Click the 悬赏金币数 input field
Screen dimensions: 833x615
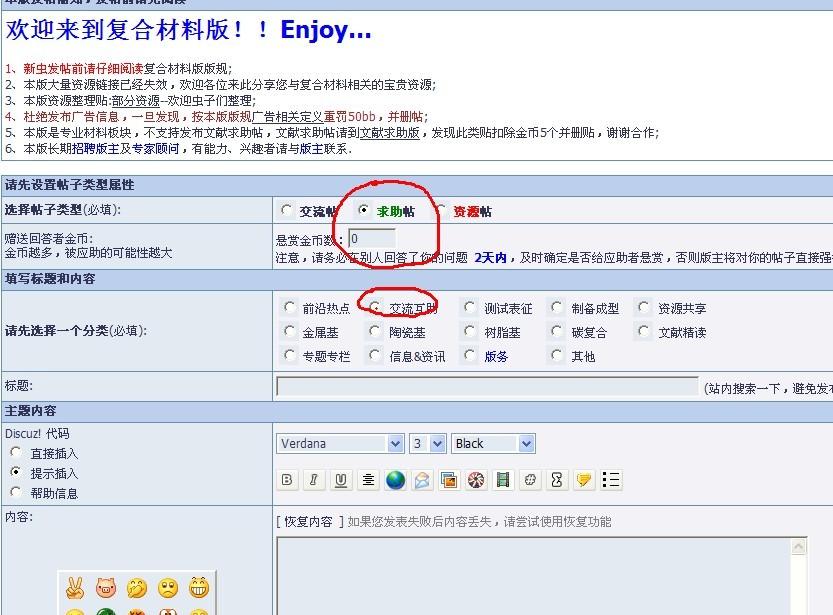(372, 238)
